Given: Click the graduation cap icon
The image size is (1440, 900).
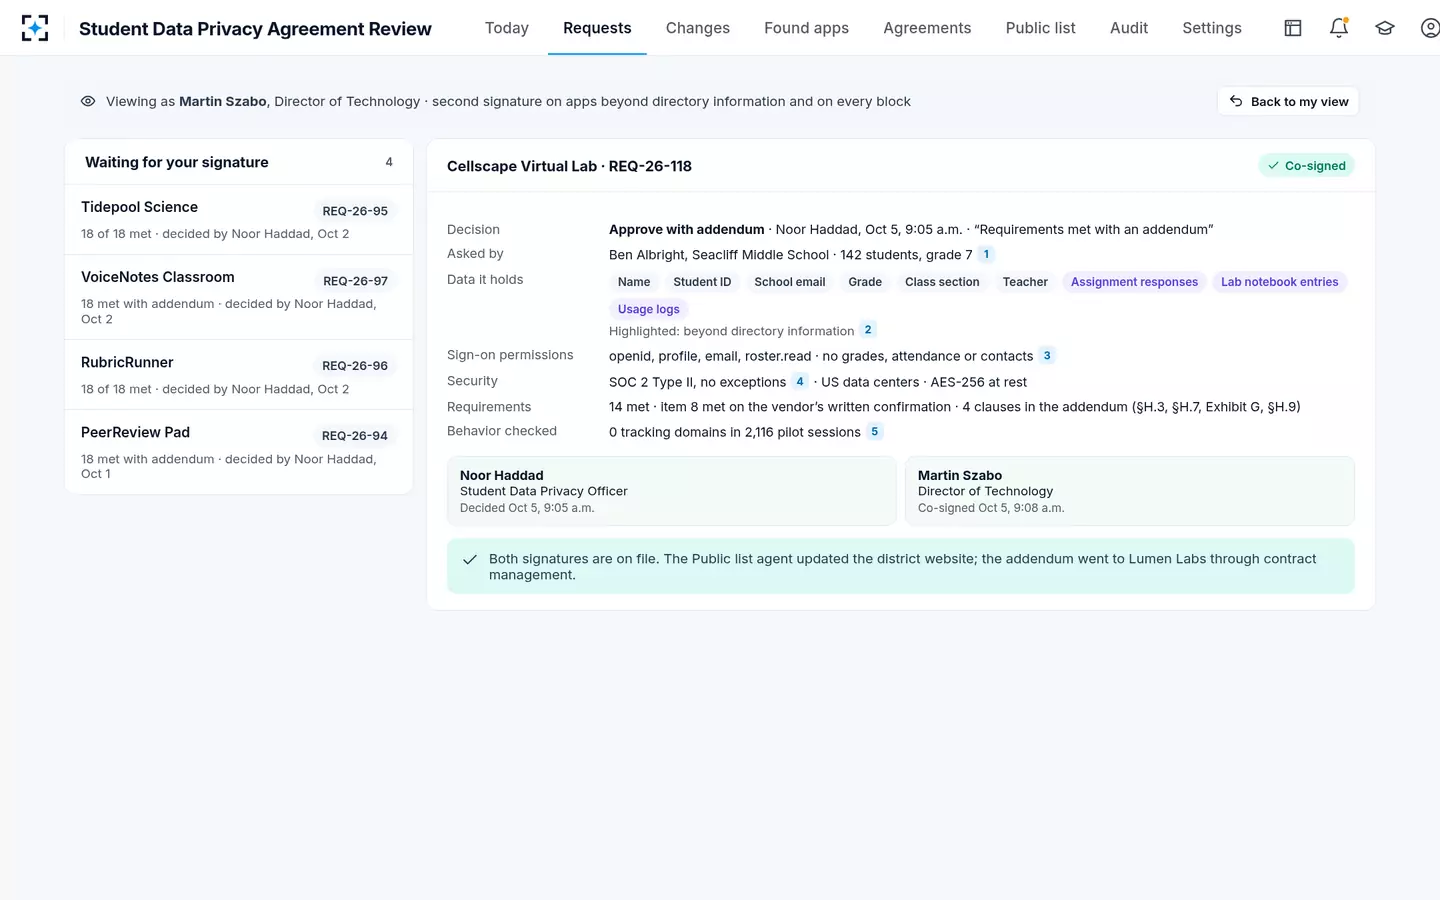Looking at the screenshot, I should point(1385,28).
